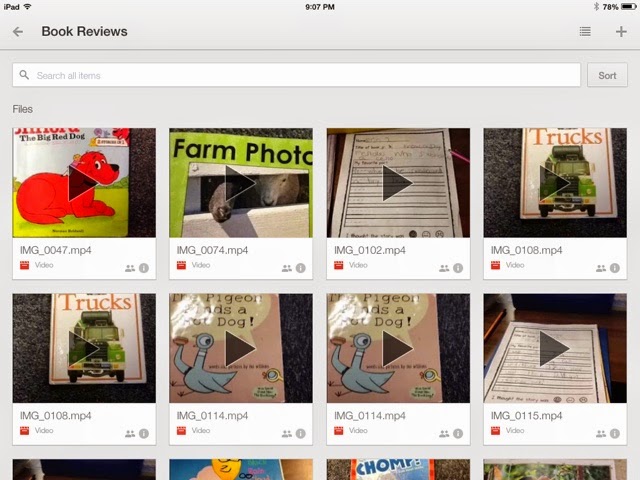Image resolution: width=640 pixels, height=480 pixels.
Task: Tap the battery icon in status bar
Action: [x=628, y=7]
